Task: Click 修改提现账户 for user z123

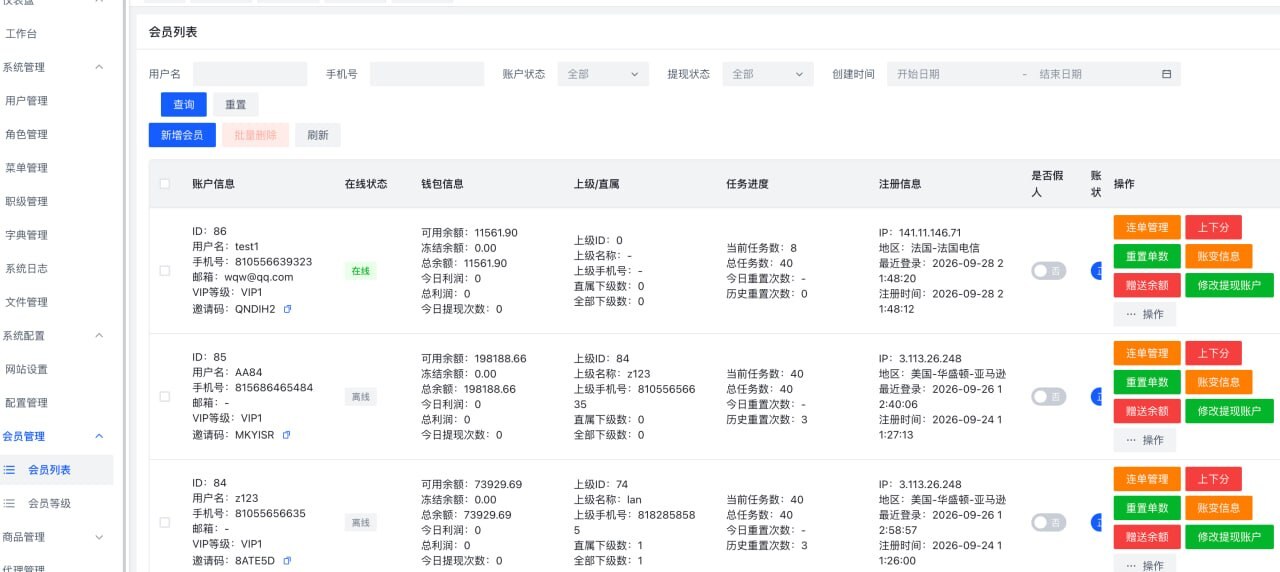Action: coord(1230,537)
